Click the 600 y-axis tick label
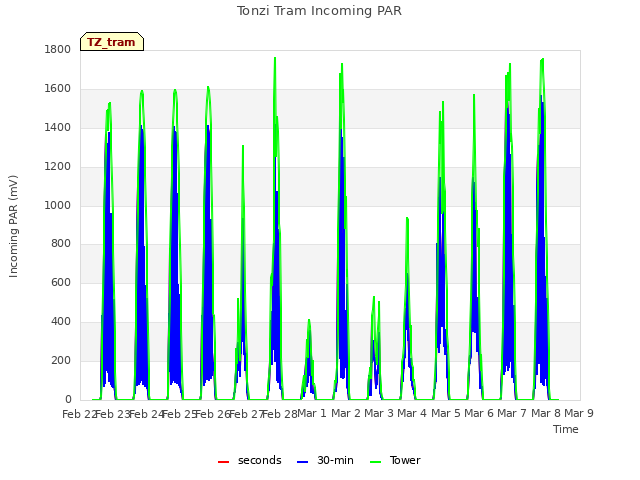Viewport: 640px width, 480px height. click(x=61, y=282)
